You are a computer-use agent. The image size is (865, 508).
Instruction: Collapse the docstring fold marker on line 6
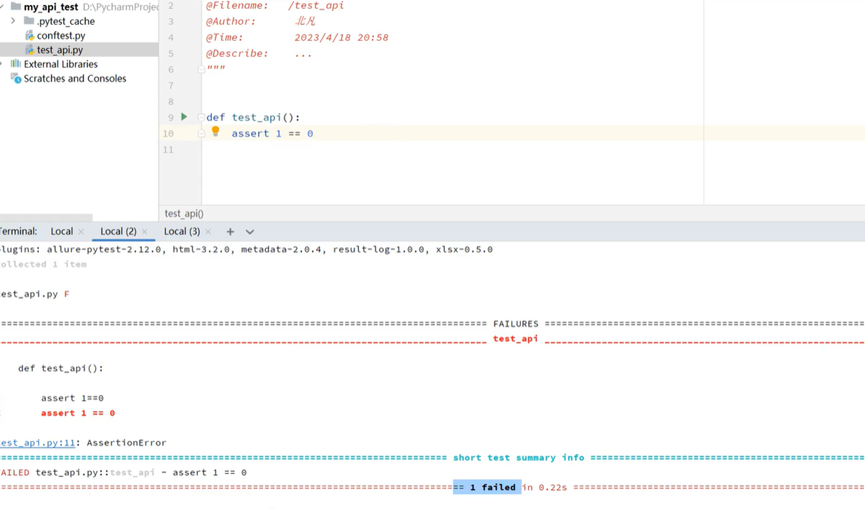pyautogui.click(x=201, y=69)
